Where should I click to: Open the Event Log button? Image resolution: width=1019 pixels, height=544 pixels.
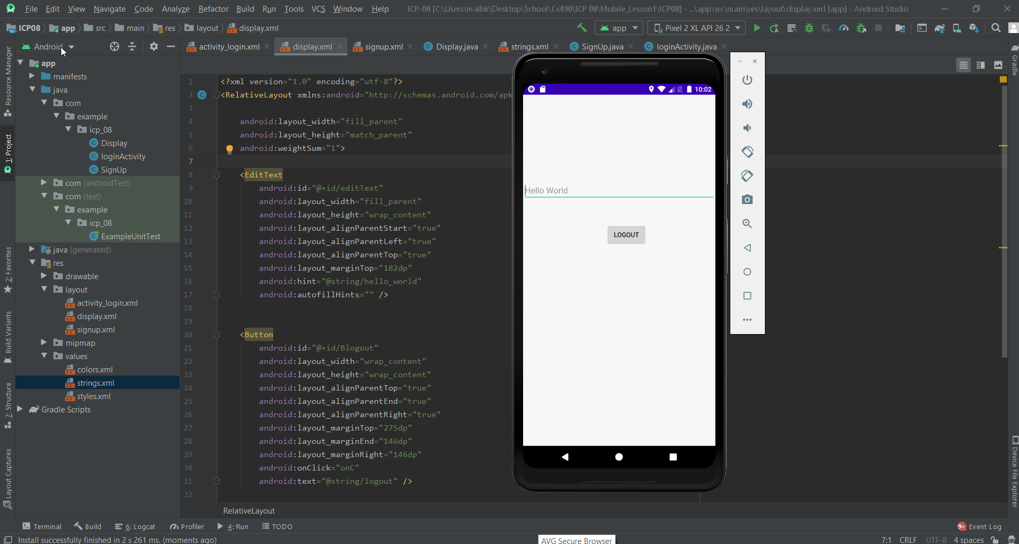979,526
